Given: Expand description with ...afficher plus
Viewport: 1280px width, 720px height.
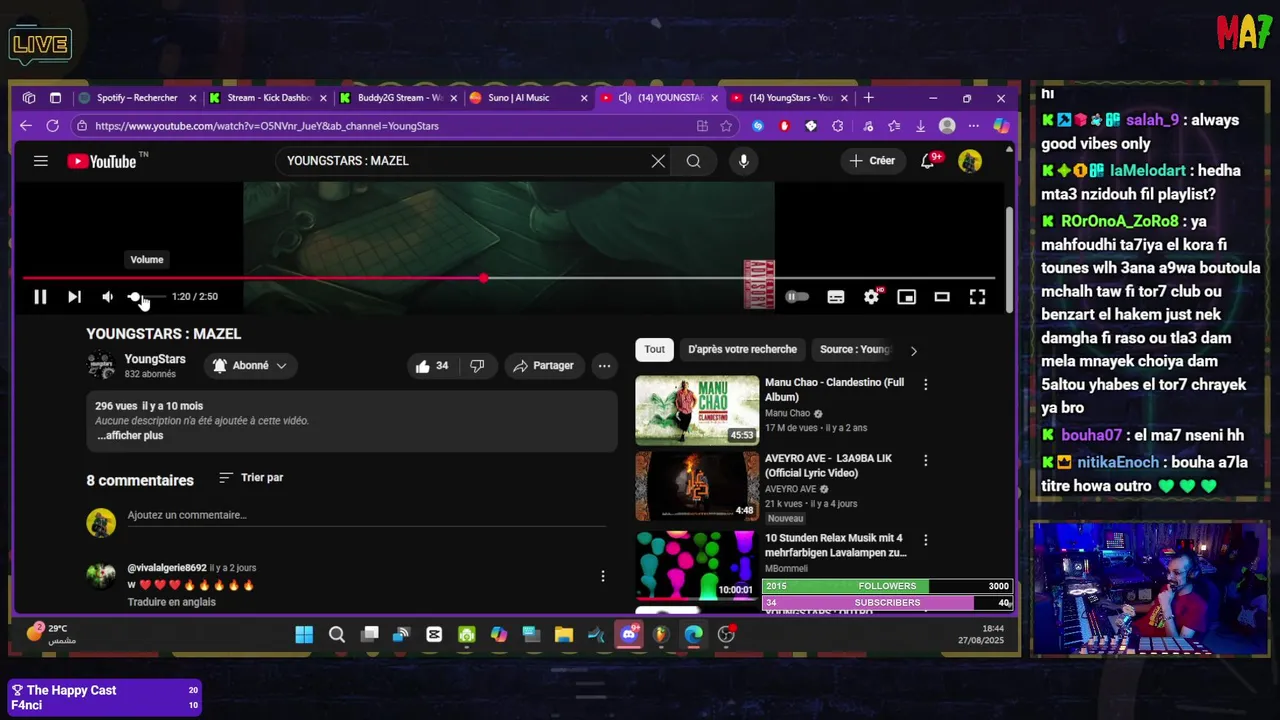Looking at the screenshot, I should point(130,436).
